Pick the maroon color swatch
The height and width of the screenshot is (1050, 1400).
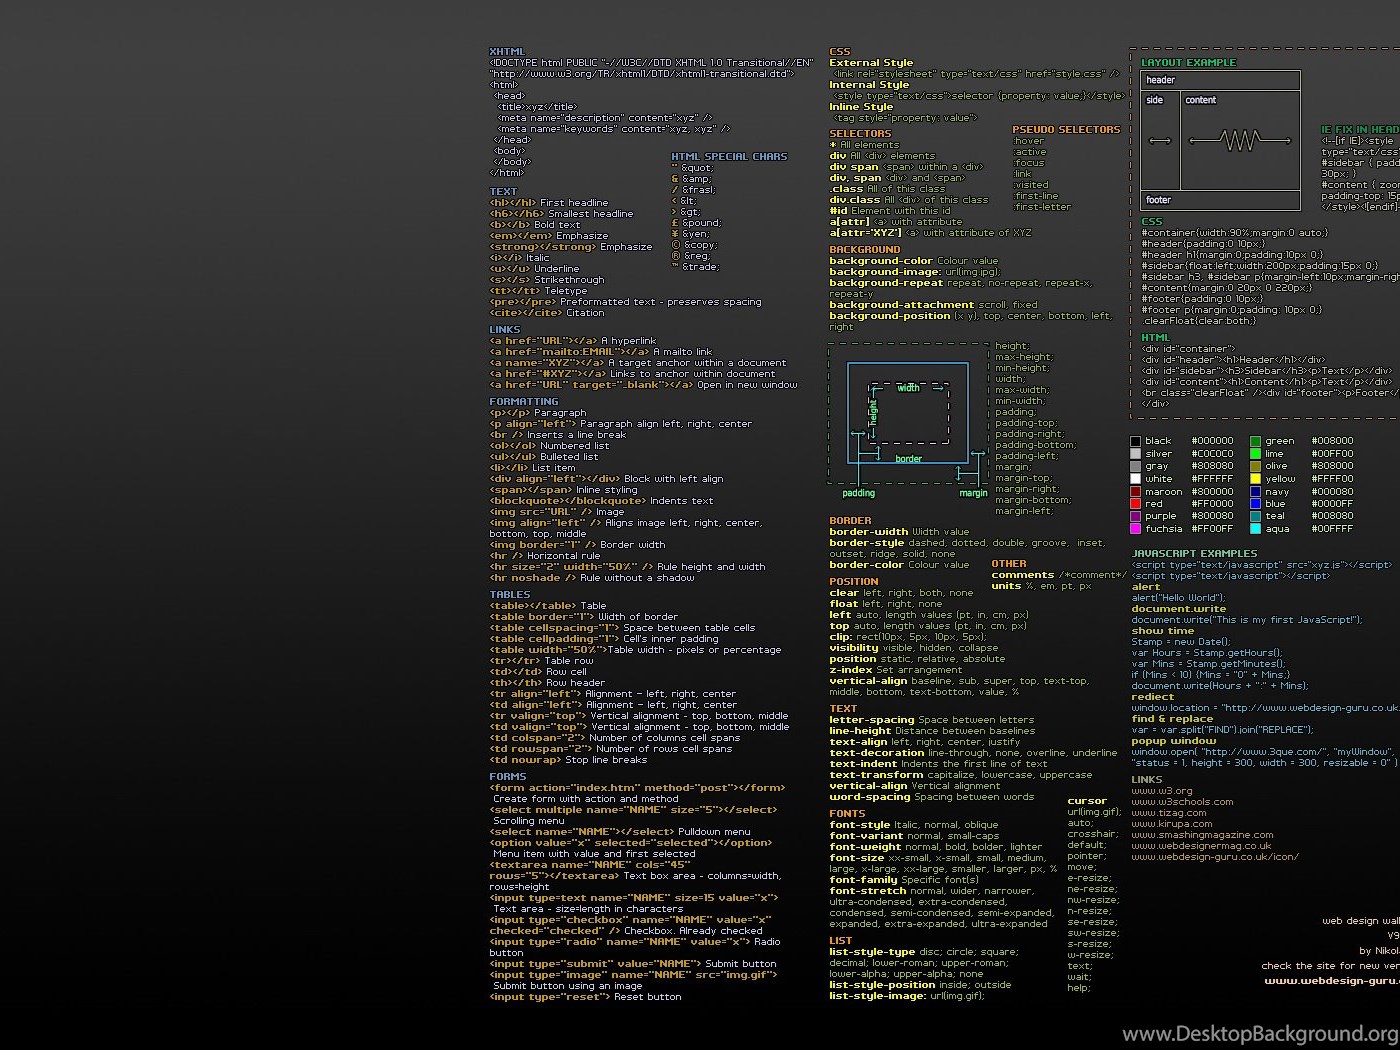pos(1135,492)
